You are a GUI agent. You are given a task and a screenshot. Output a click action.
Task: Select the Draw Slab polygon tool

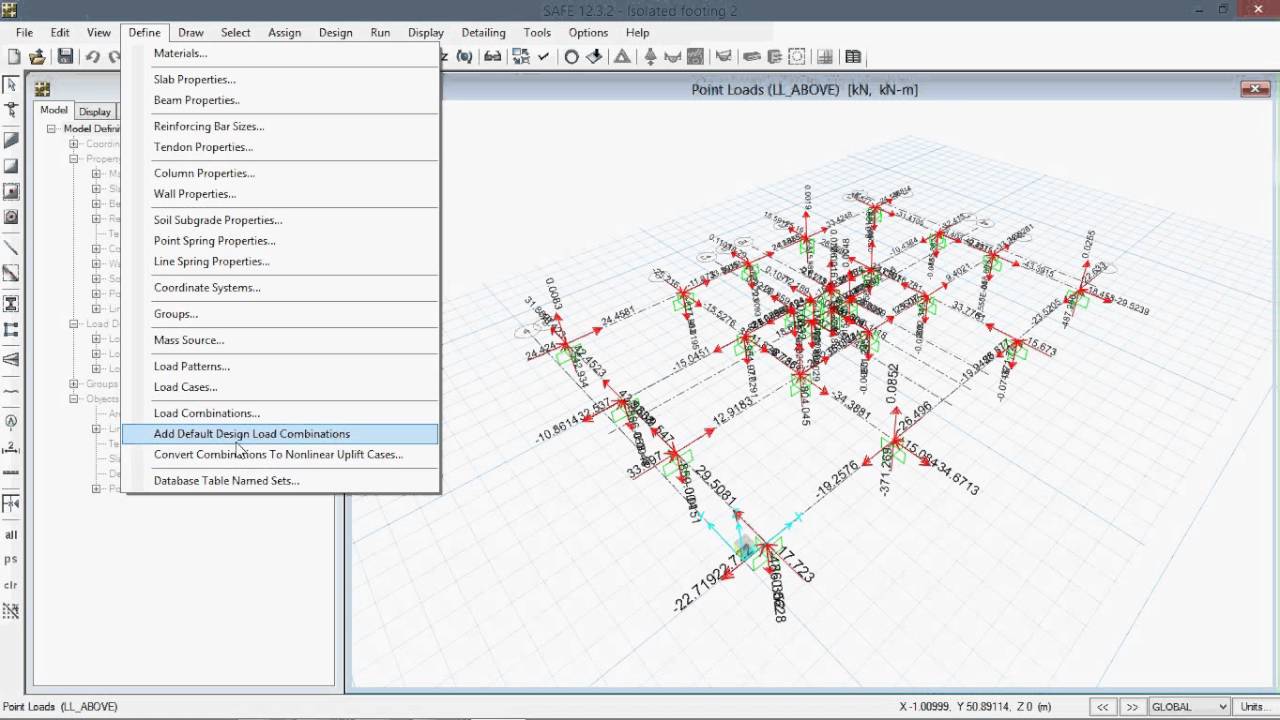pos(11,140)
